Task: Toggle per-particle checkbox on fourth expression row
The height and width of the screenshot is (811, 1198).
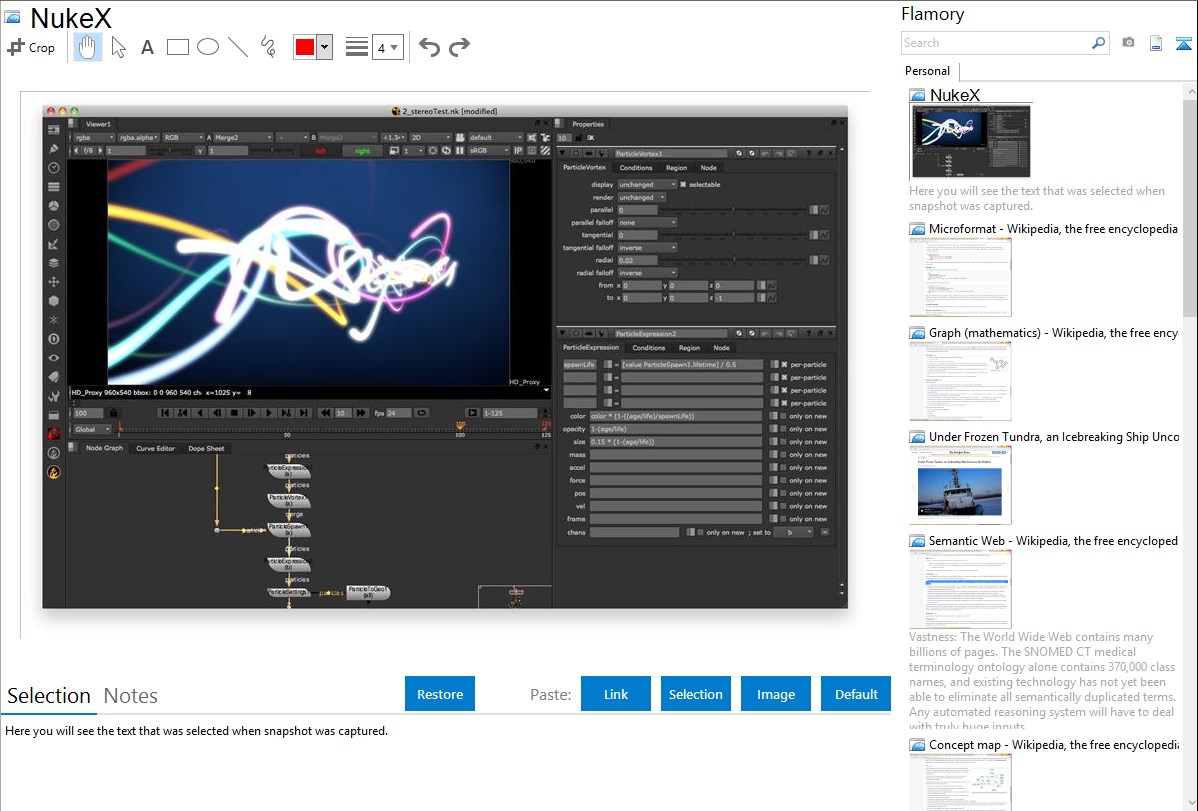Action: pos(784,403)
